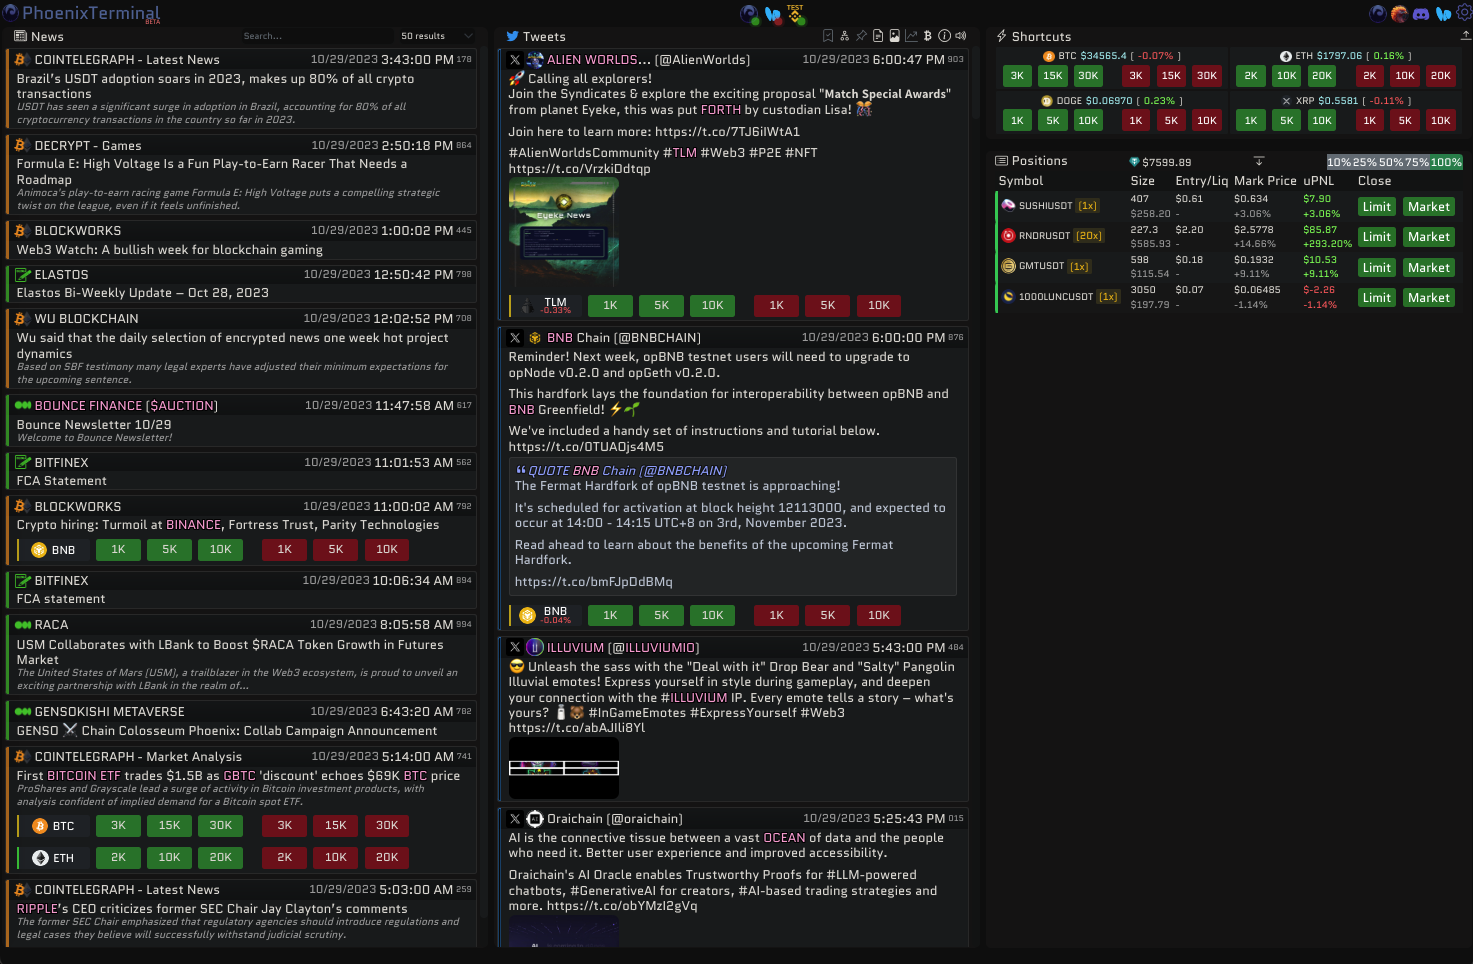Click green 10K button in TLM row

pyautogui.click(x=712, y=306)
